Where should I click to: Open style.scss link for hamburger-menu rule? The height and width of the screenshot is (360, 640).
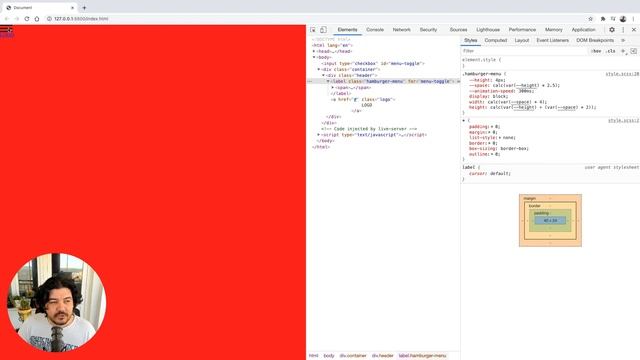(622, 74)
